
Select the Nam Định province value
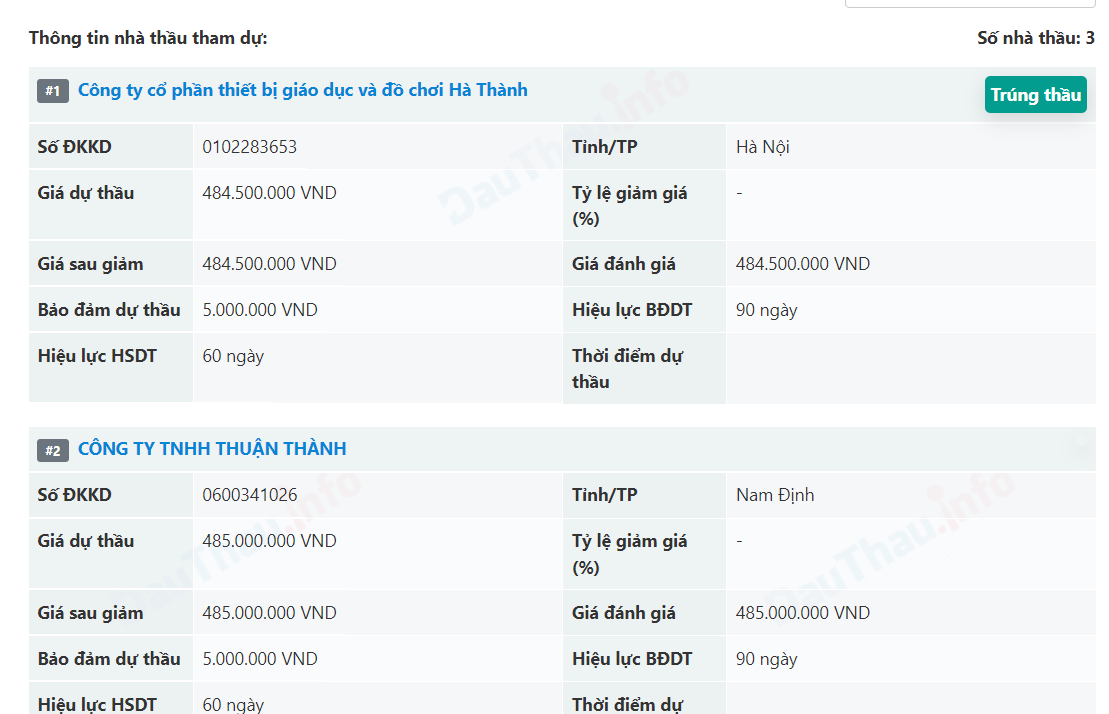775,495
